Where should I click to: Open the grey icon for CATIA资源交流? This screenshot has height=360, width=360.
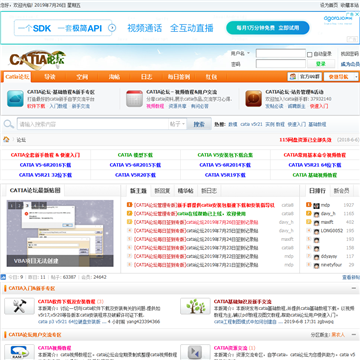[x=195, y=352]
